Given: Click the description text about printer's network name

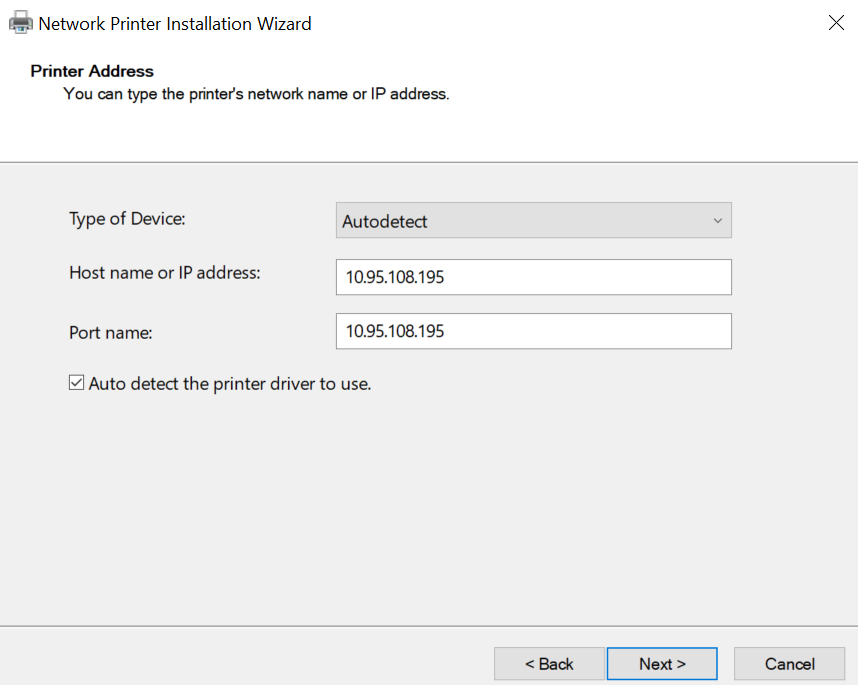Looking at the screenshot, I should click(x=256, y=94).
